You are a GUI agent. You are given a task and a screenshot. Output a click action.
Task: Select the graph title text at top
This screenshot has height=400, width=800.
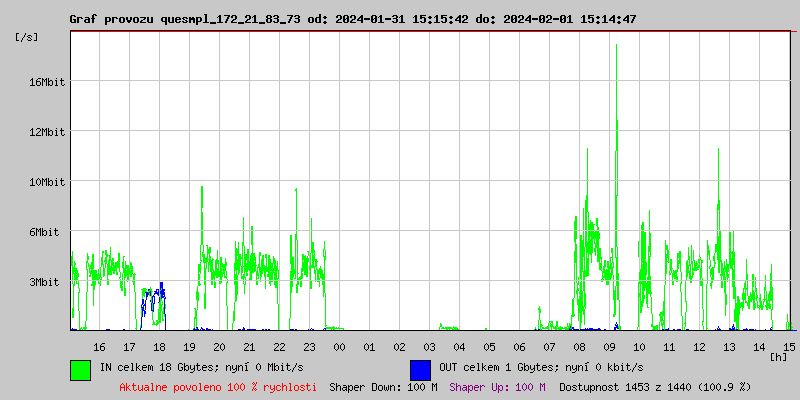(352, 19)
